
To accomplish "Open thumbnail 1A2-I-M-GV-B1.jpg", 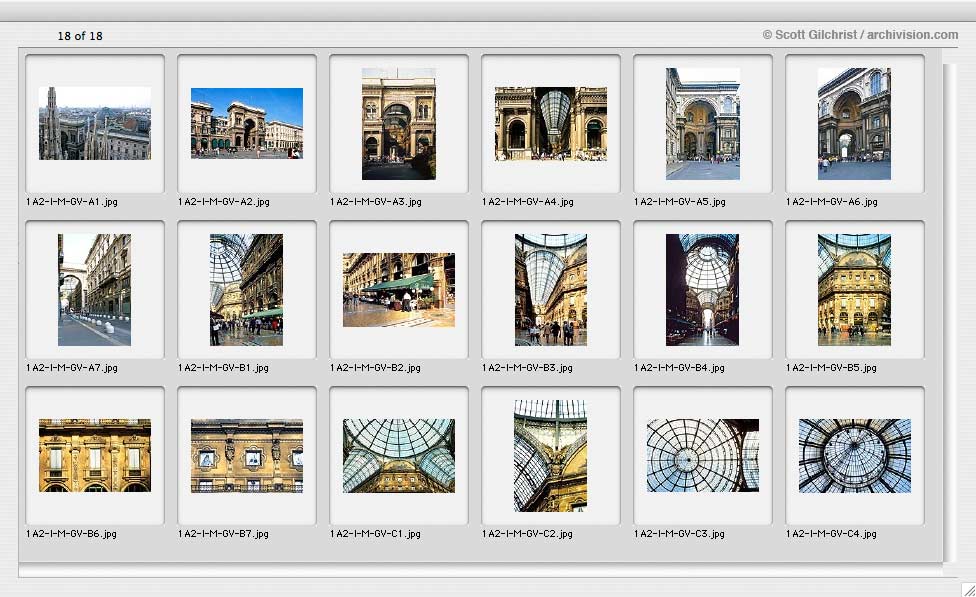I will 246,290.
